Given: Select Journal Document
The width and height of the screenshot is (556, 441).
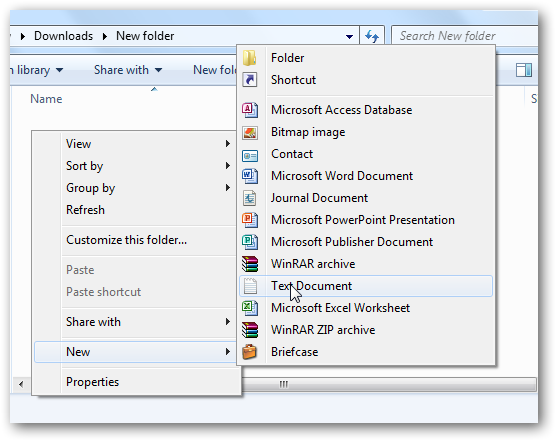Looking at the screenshot, I should point(366,198).
